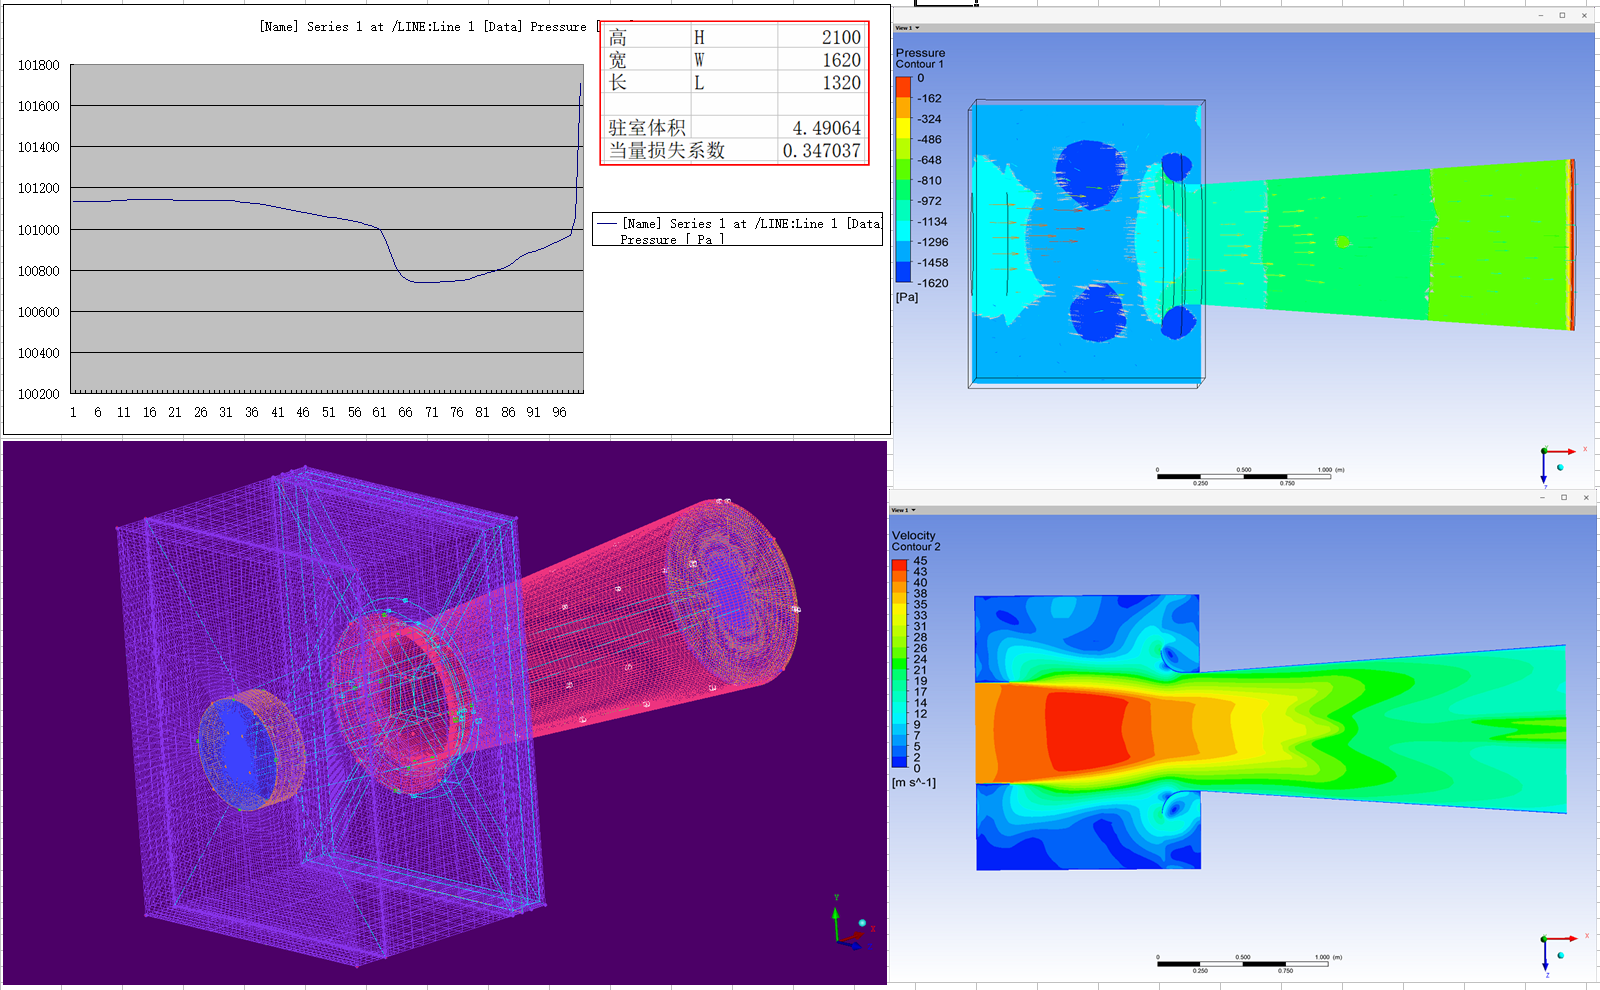Click green Y axis arrow in mesh view triad
The width and height of the screenshot is (1600, 990).
836,915
